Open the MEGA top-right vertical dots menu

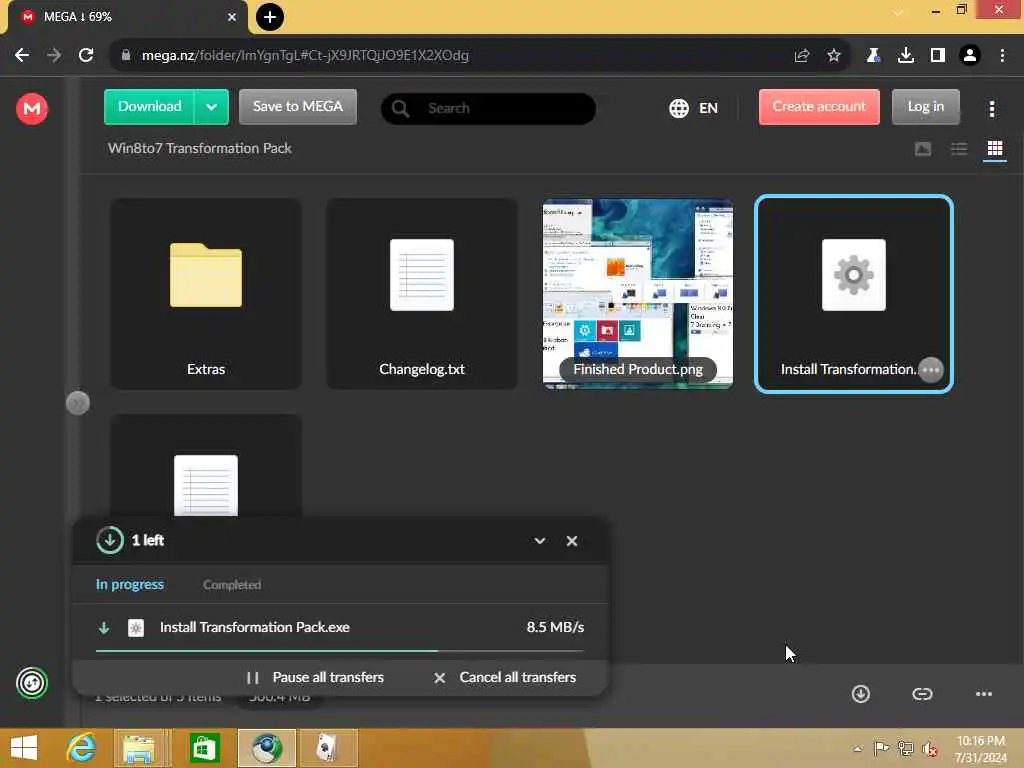pyautogui.click(x=991, y=109)
